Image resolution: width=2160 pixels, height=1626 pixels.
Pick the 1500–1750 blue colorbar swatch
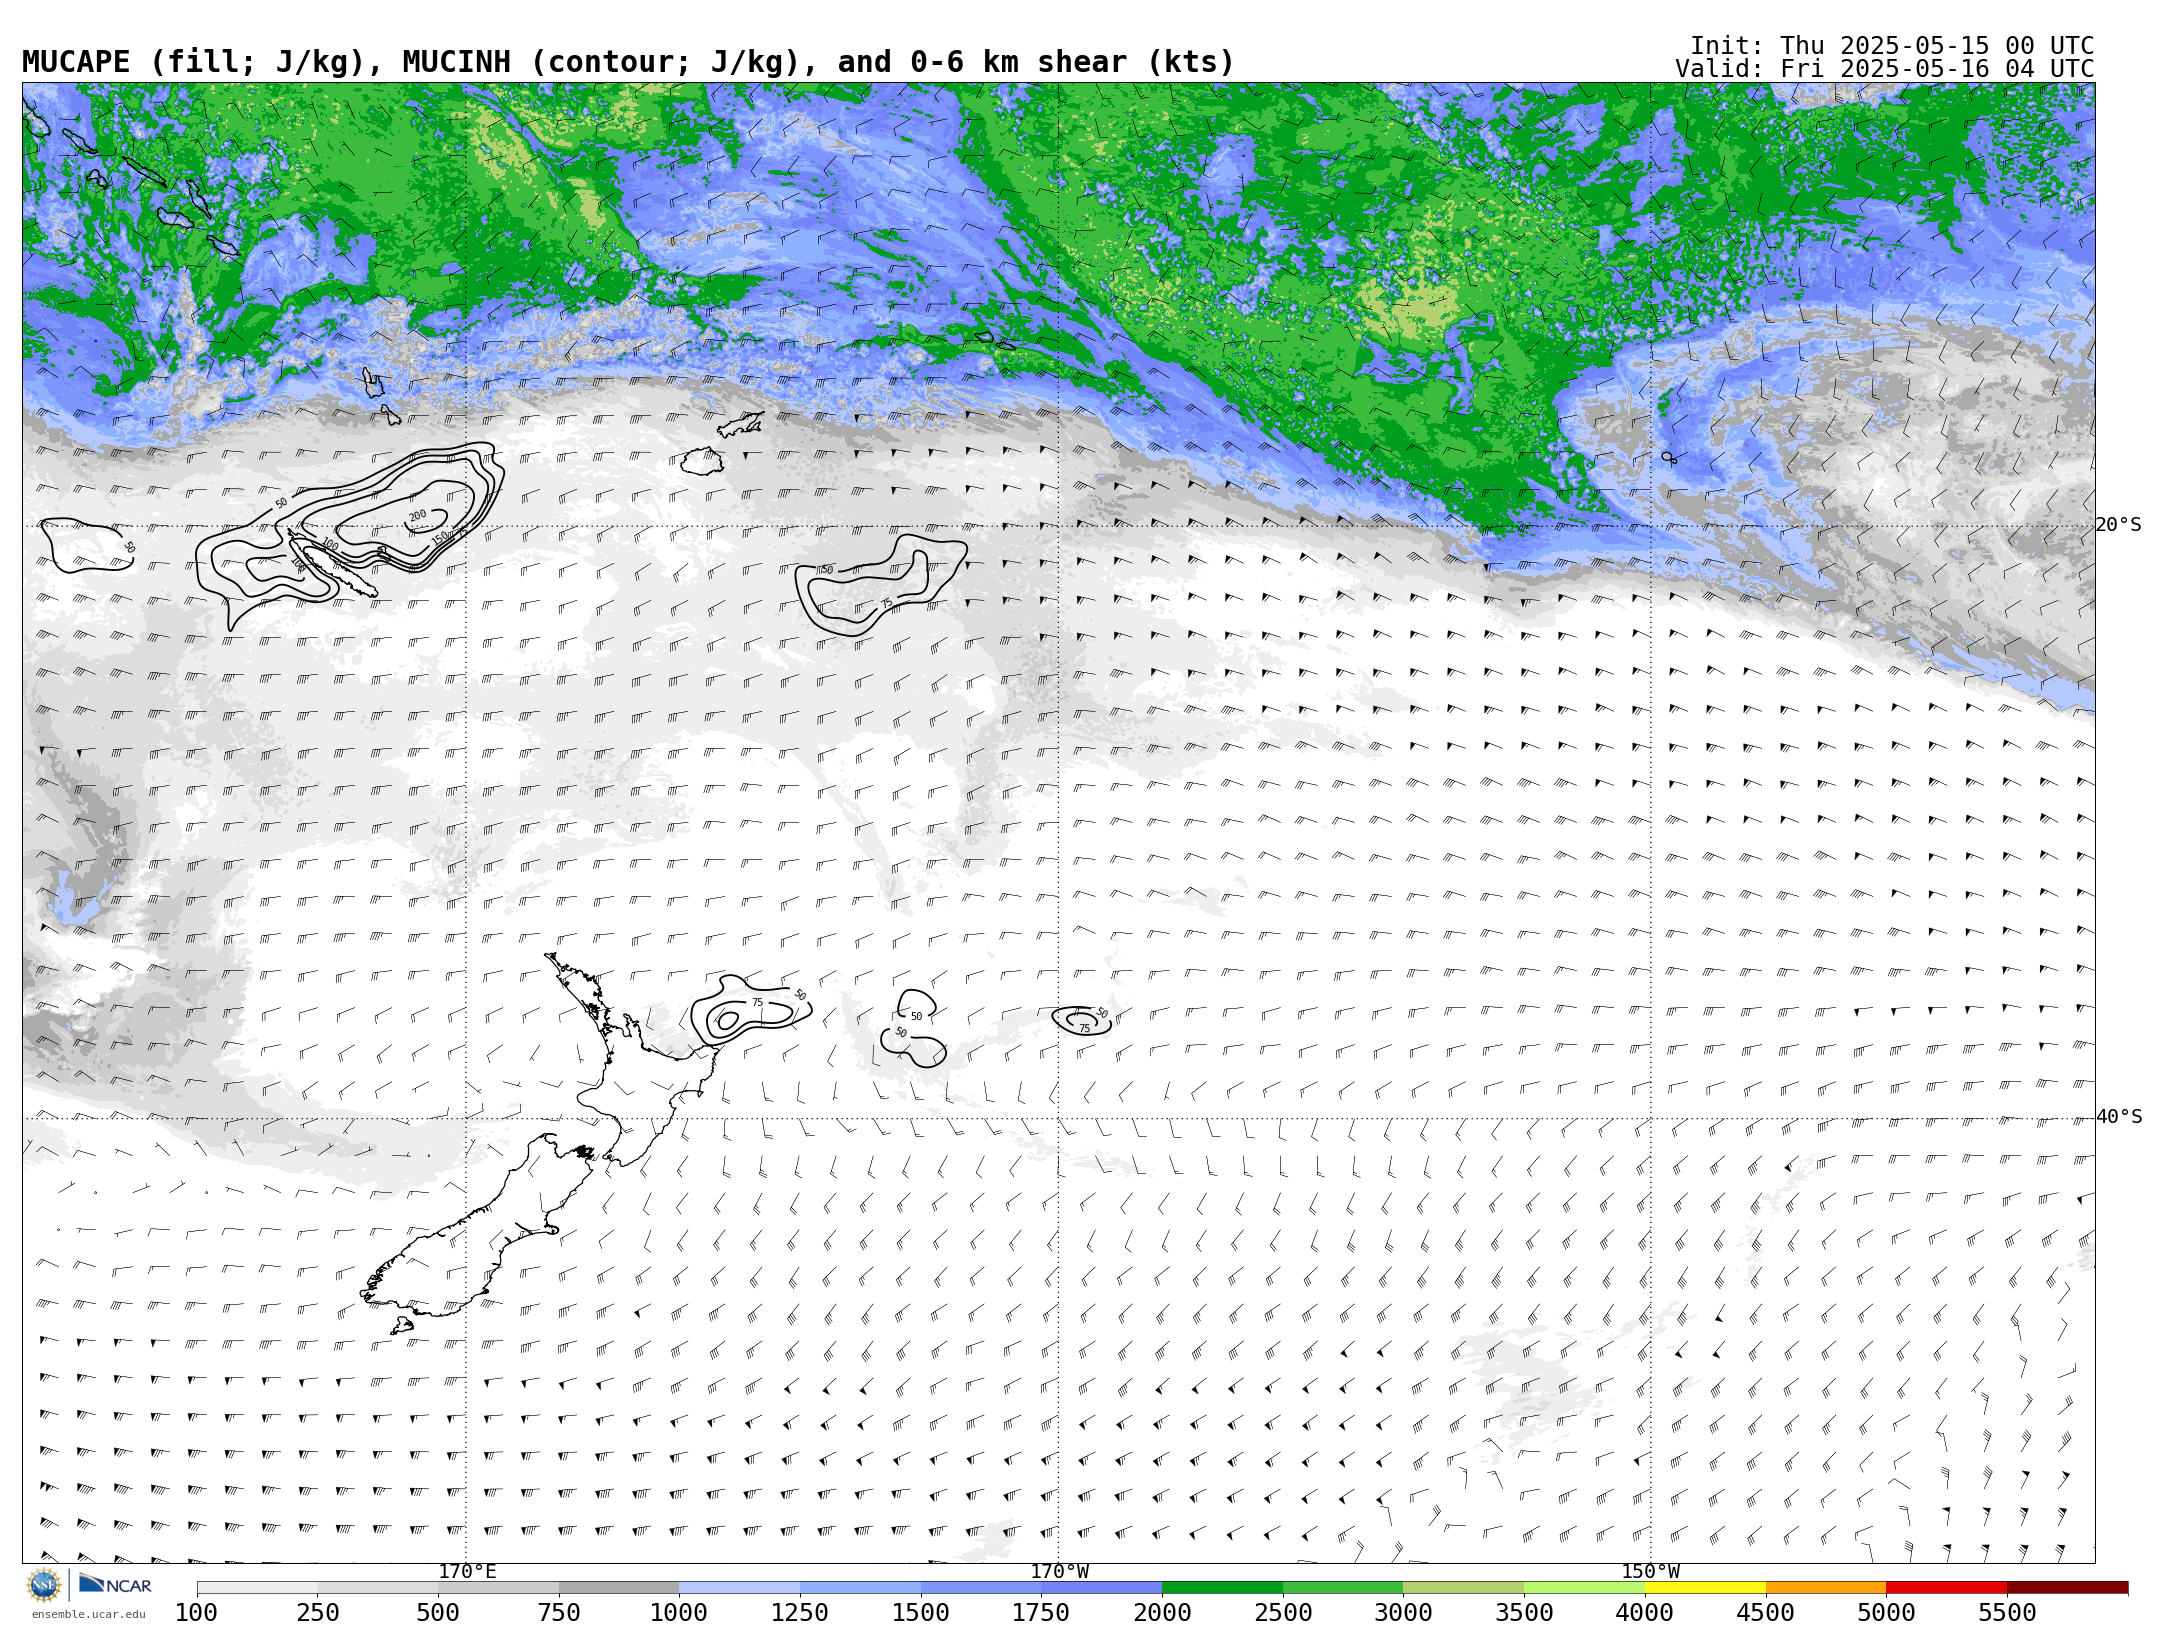pyautogui.click(x=981, y=1588)
